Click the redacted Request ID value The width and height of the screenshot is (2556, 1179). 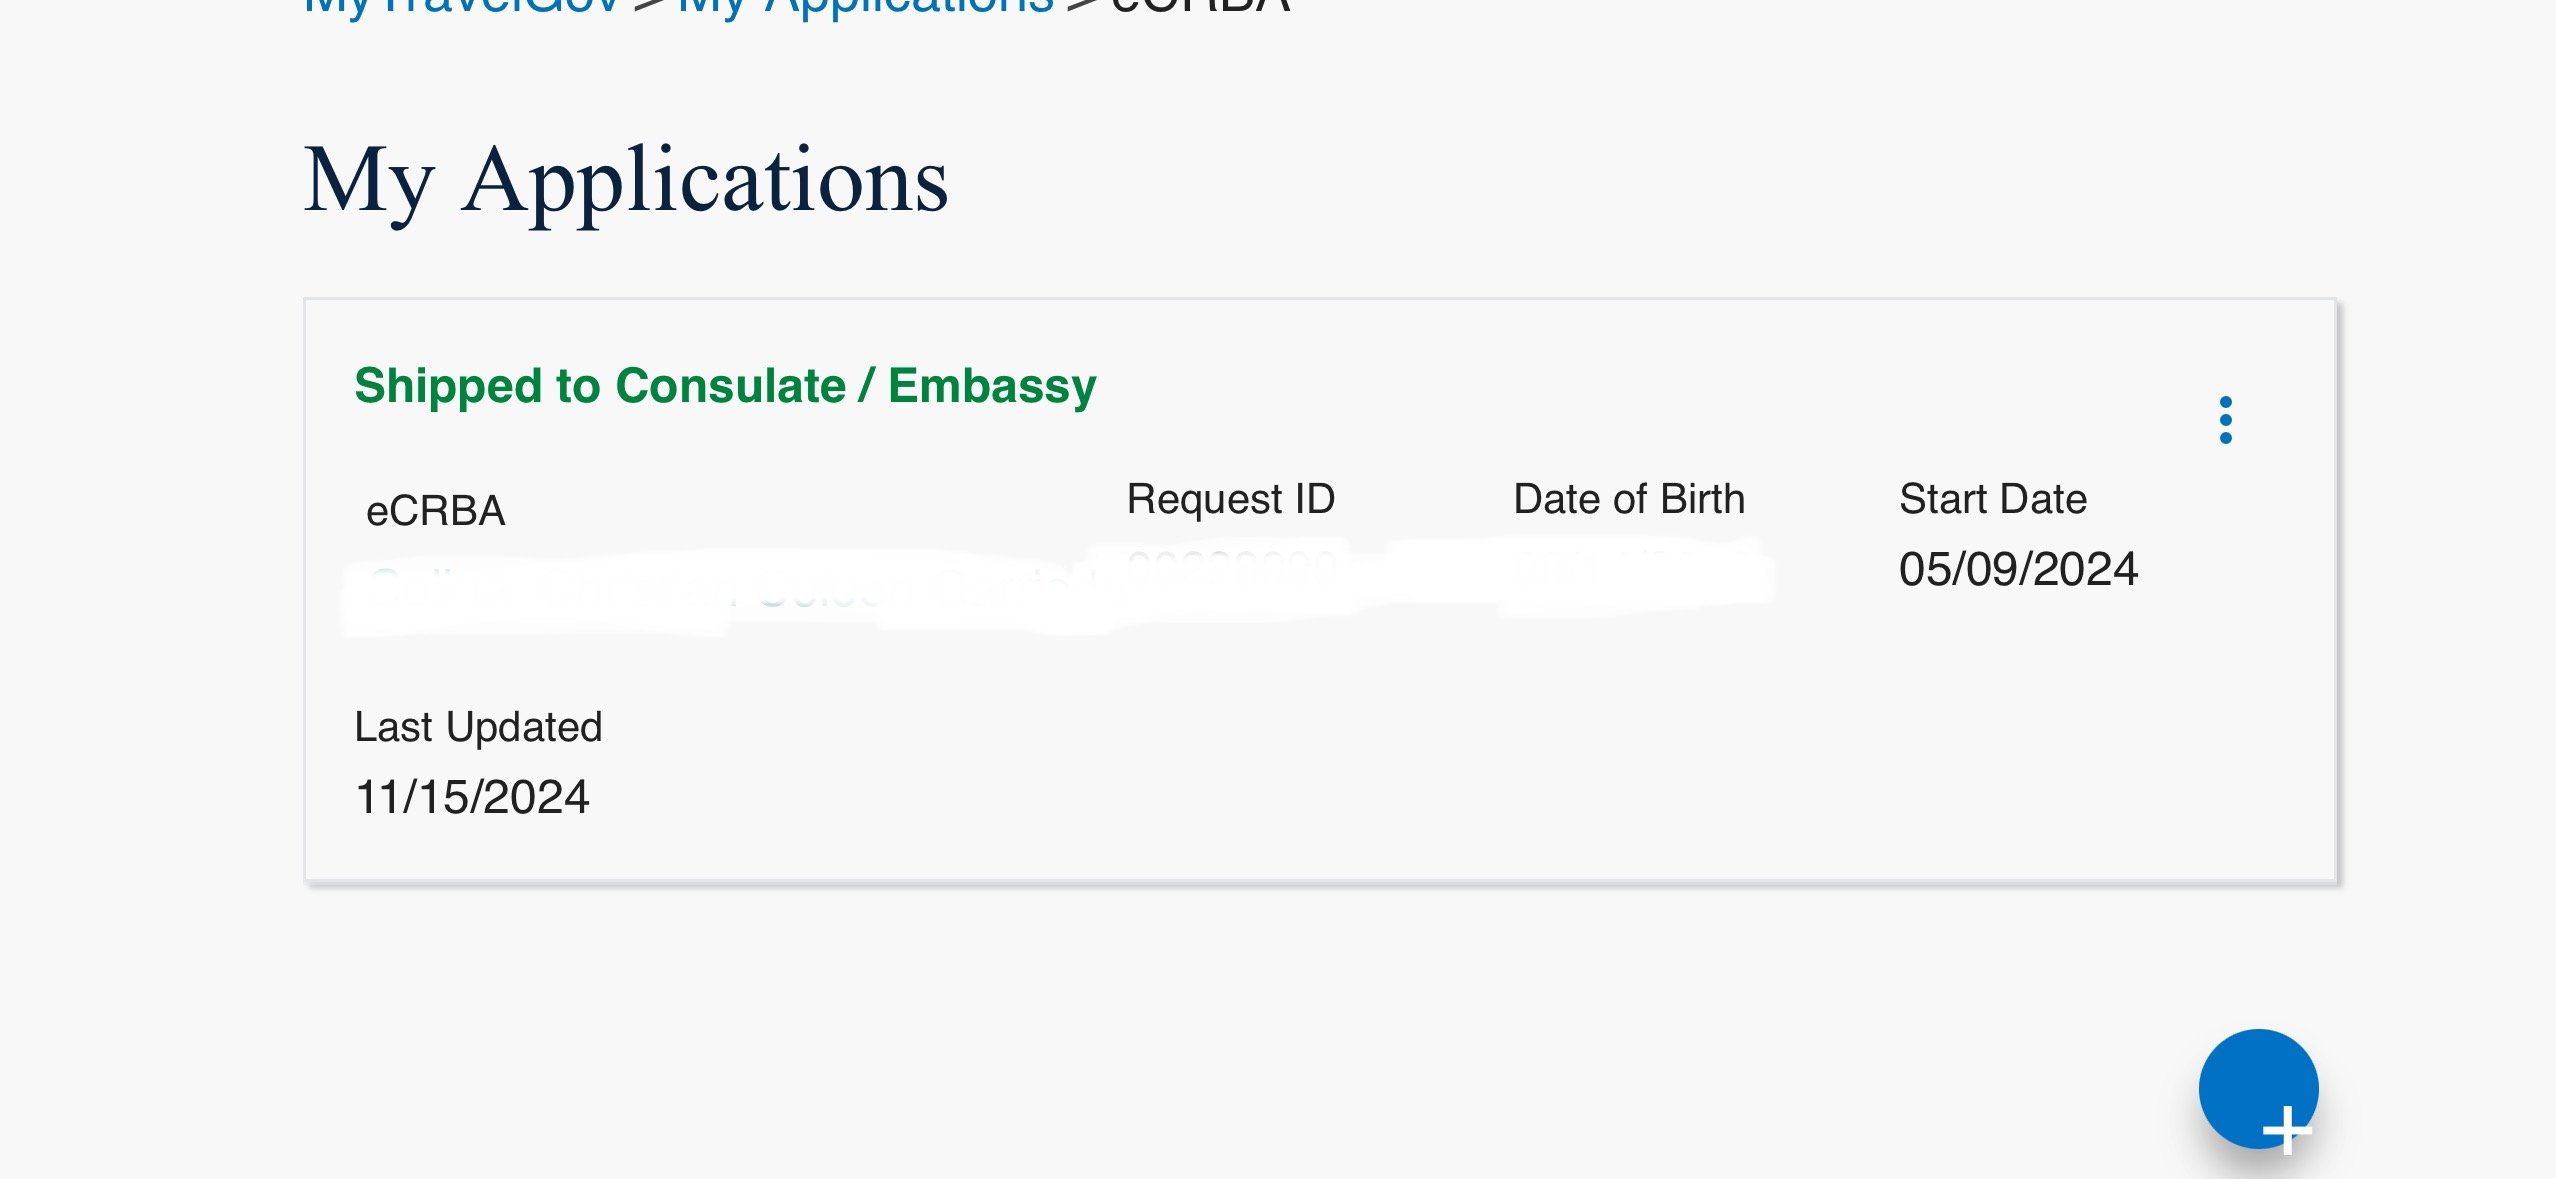pyautogui.click(x=1231, y=569)
